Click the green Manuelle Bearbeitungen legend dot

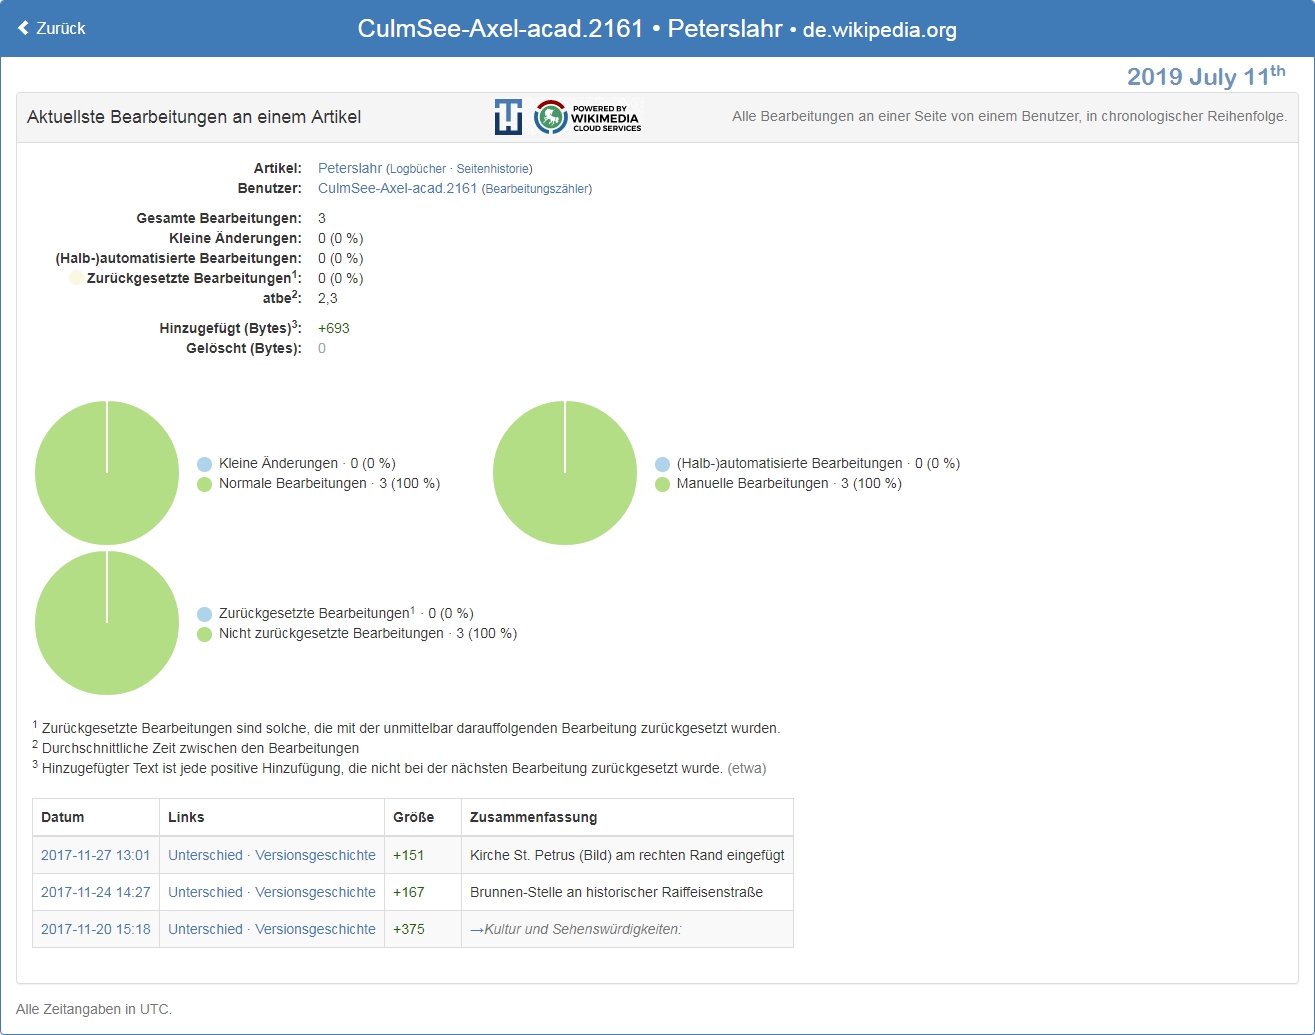(662, 484)
